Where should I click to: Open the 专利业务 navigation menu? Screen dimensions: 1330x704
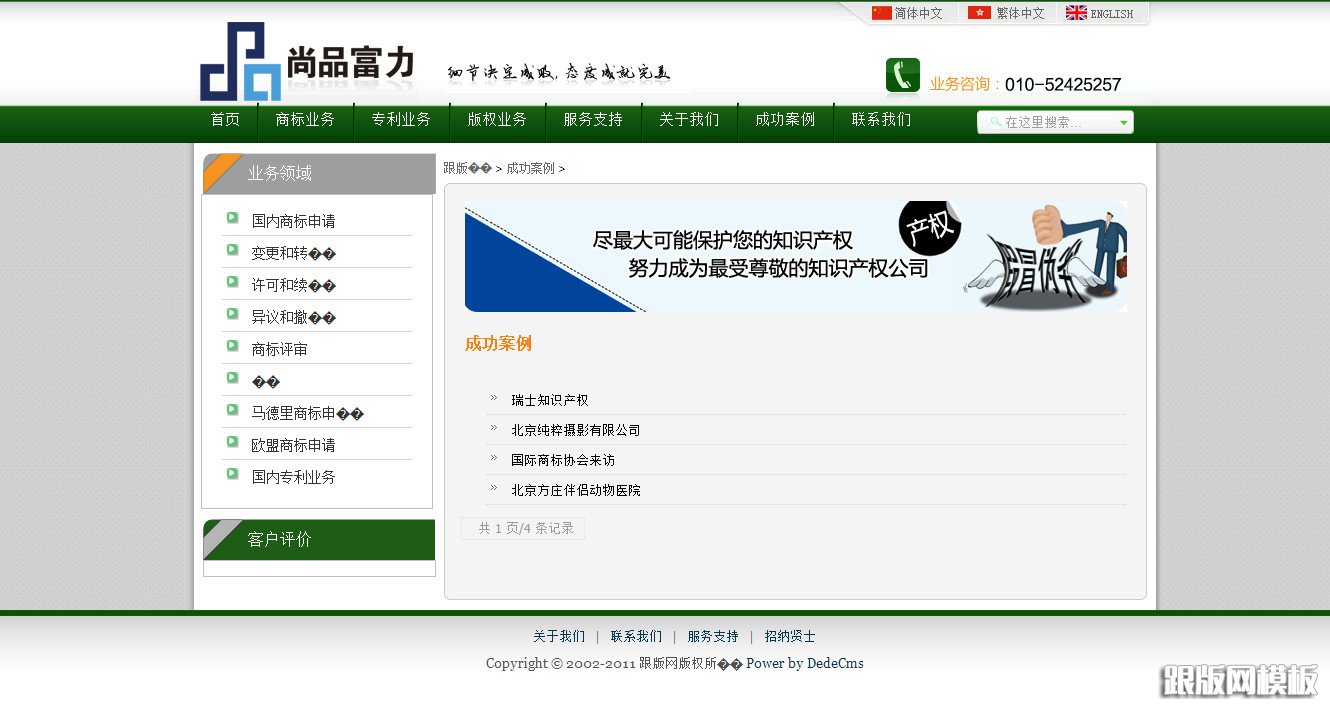tap(401, 119)
